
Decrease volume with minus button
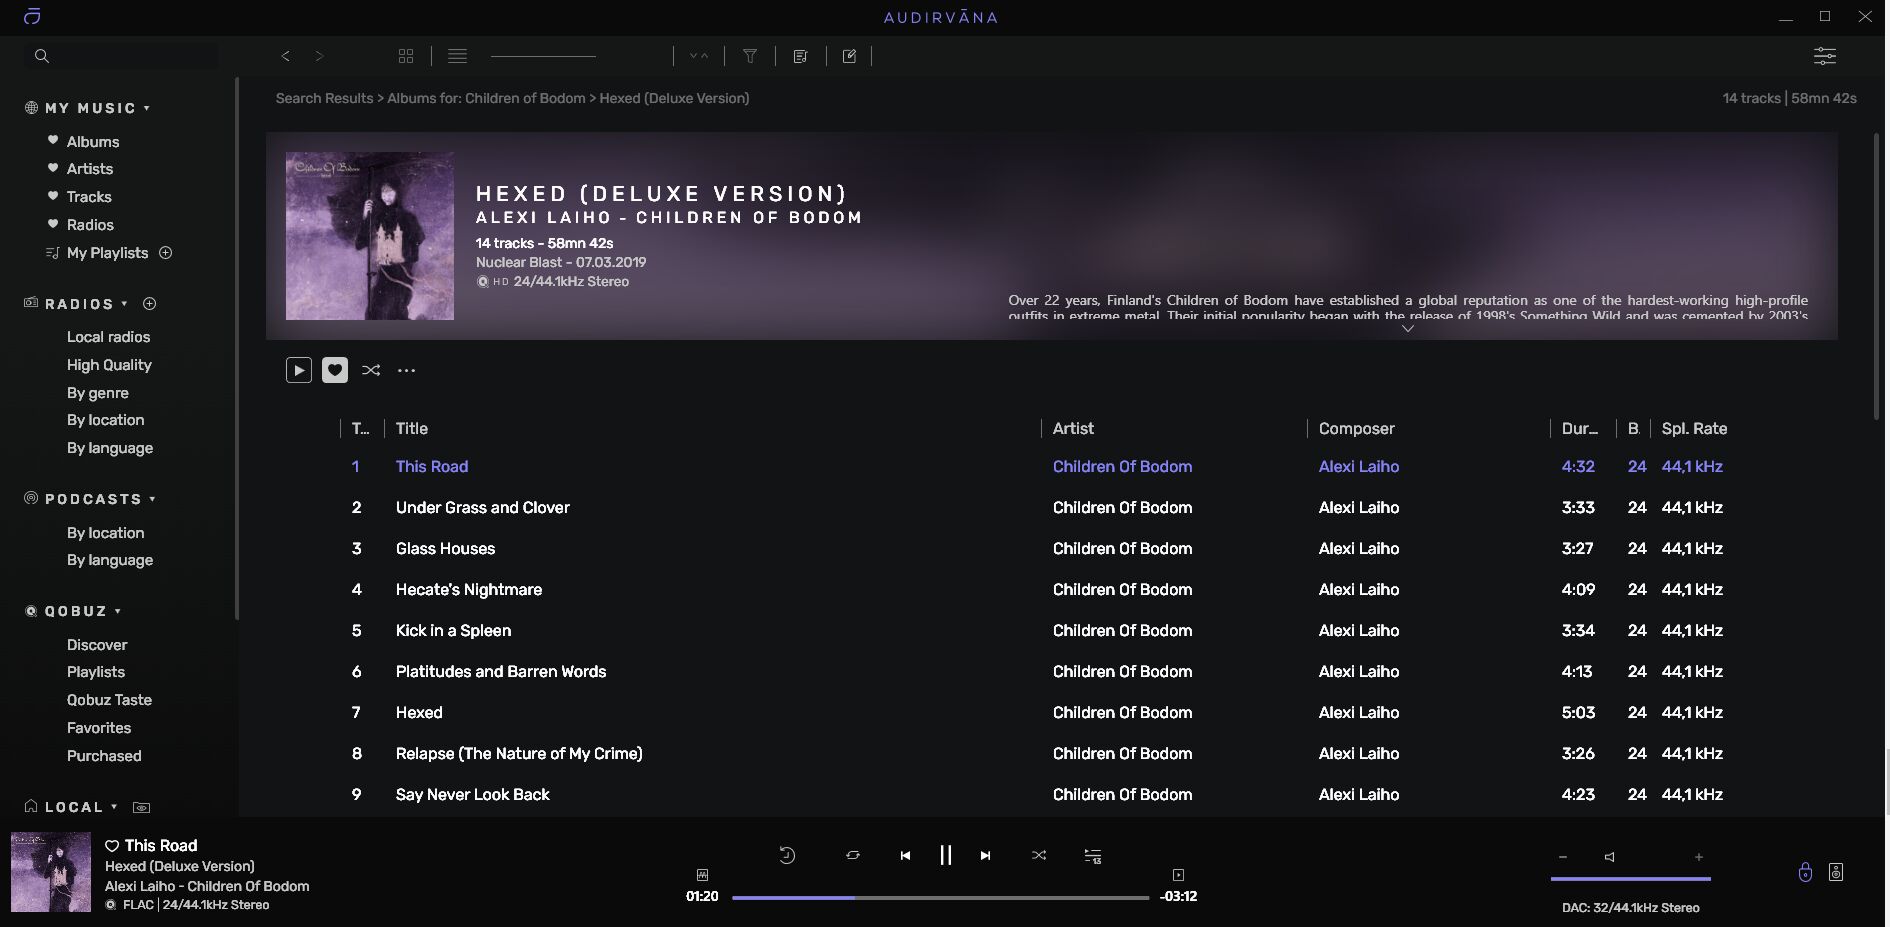coord(1562,857)
